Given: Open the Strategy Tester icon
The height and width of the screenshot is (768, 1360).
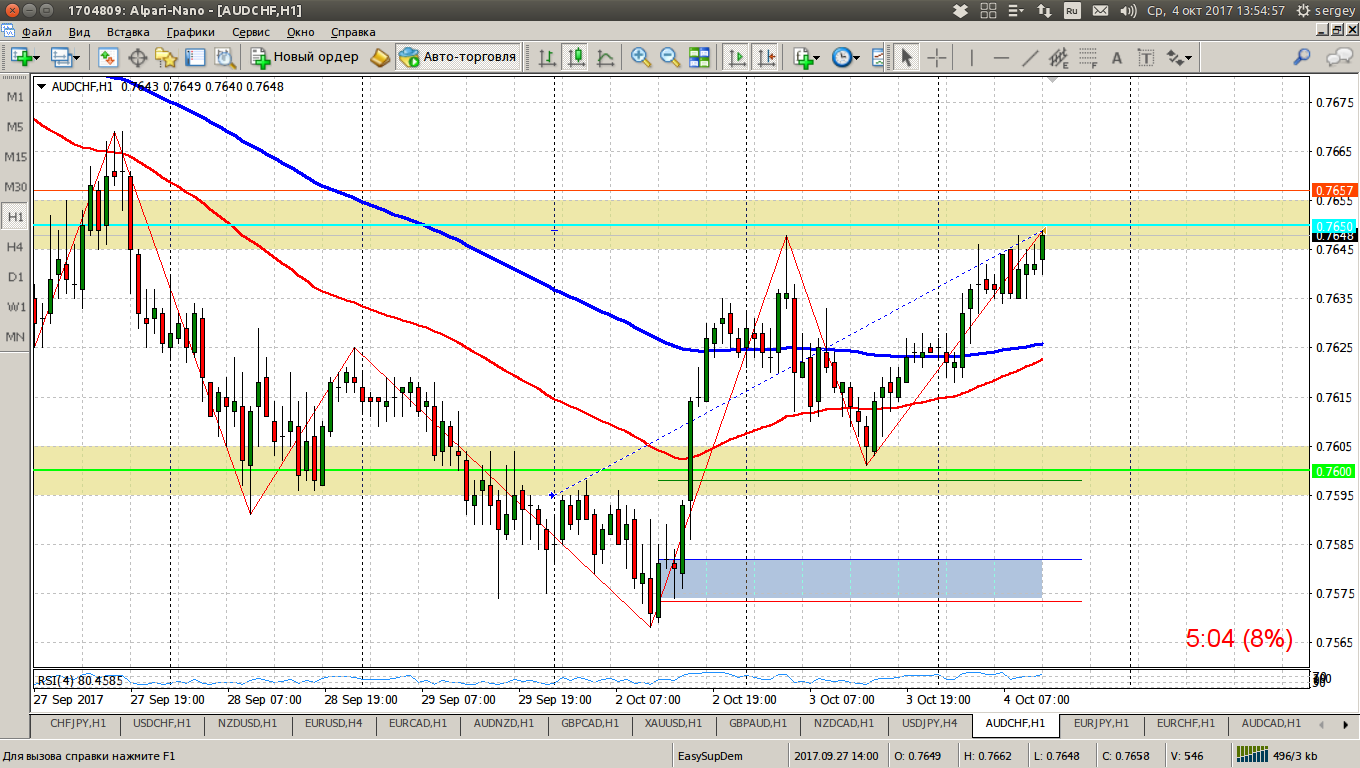Looking at the screenshot, I should [x=225, y=57].
